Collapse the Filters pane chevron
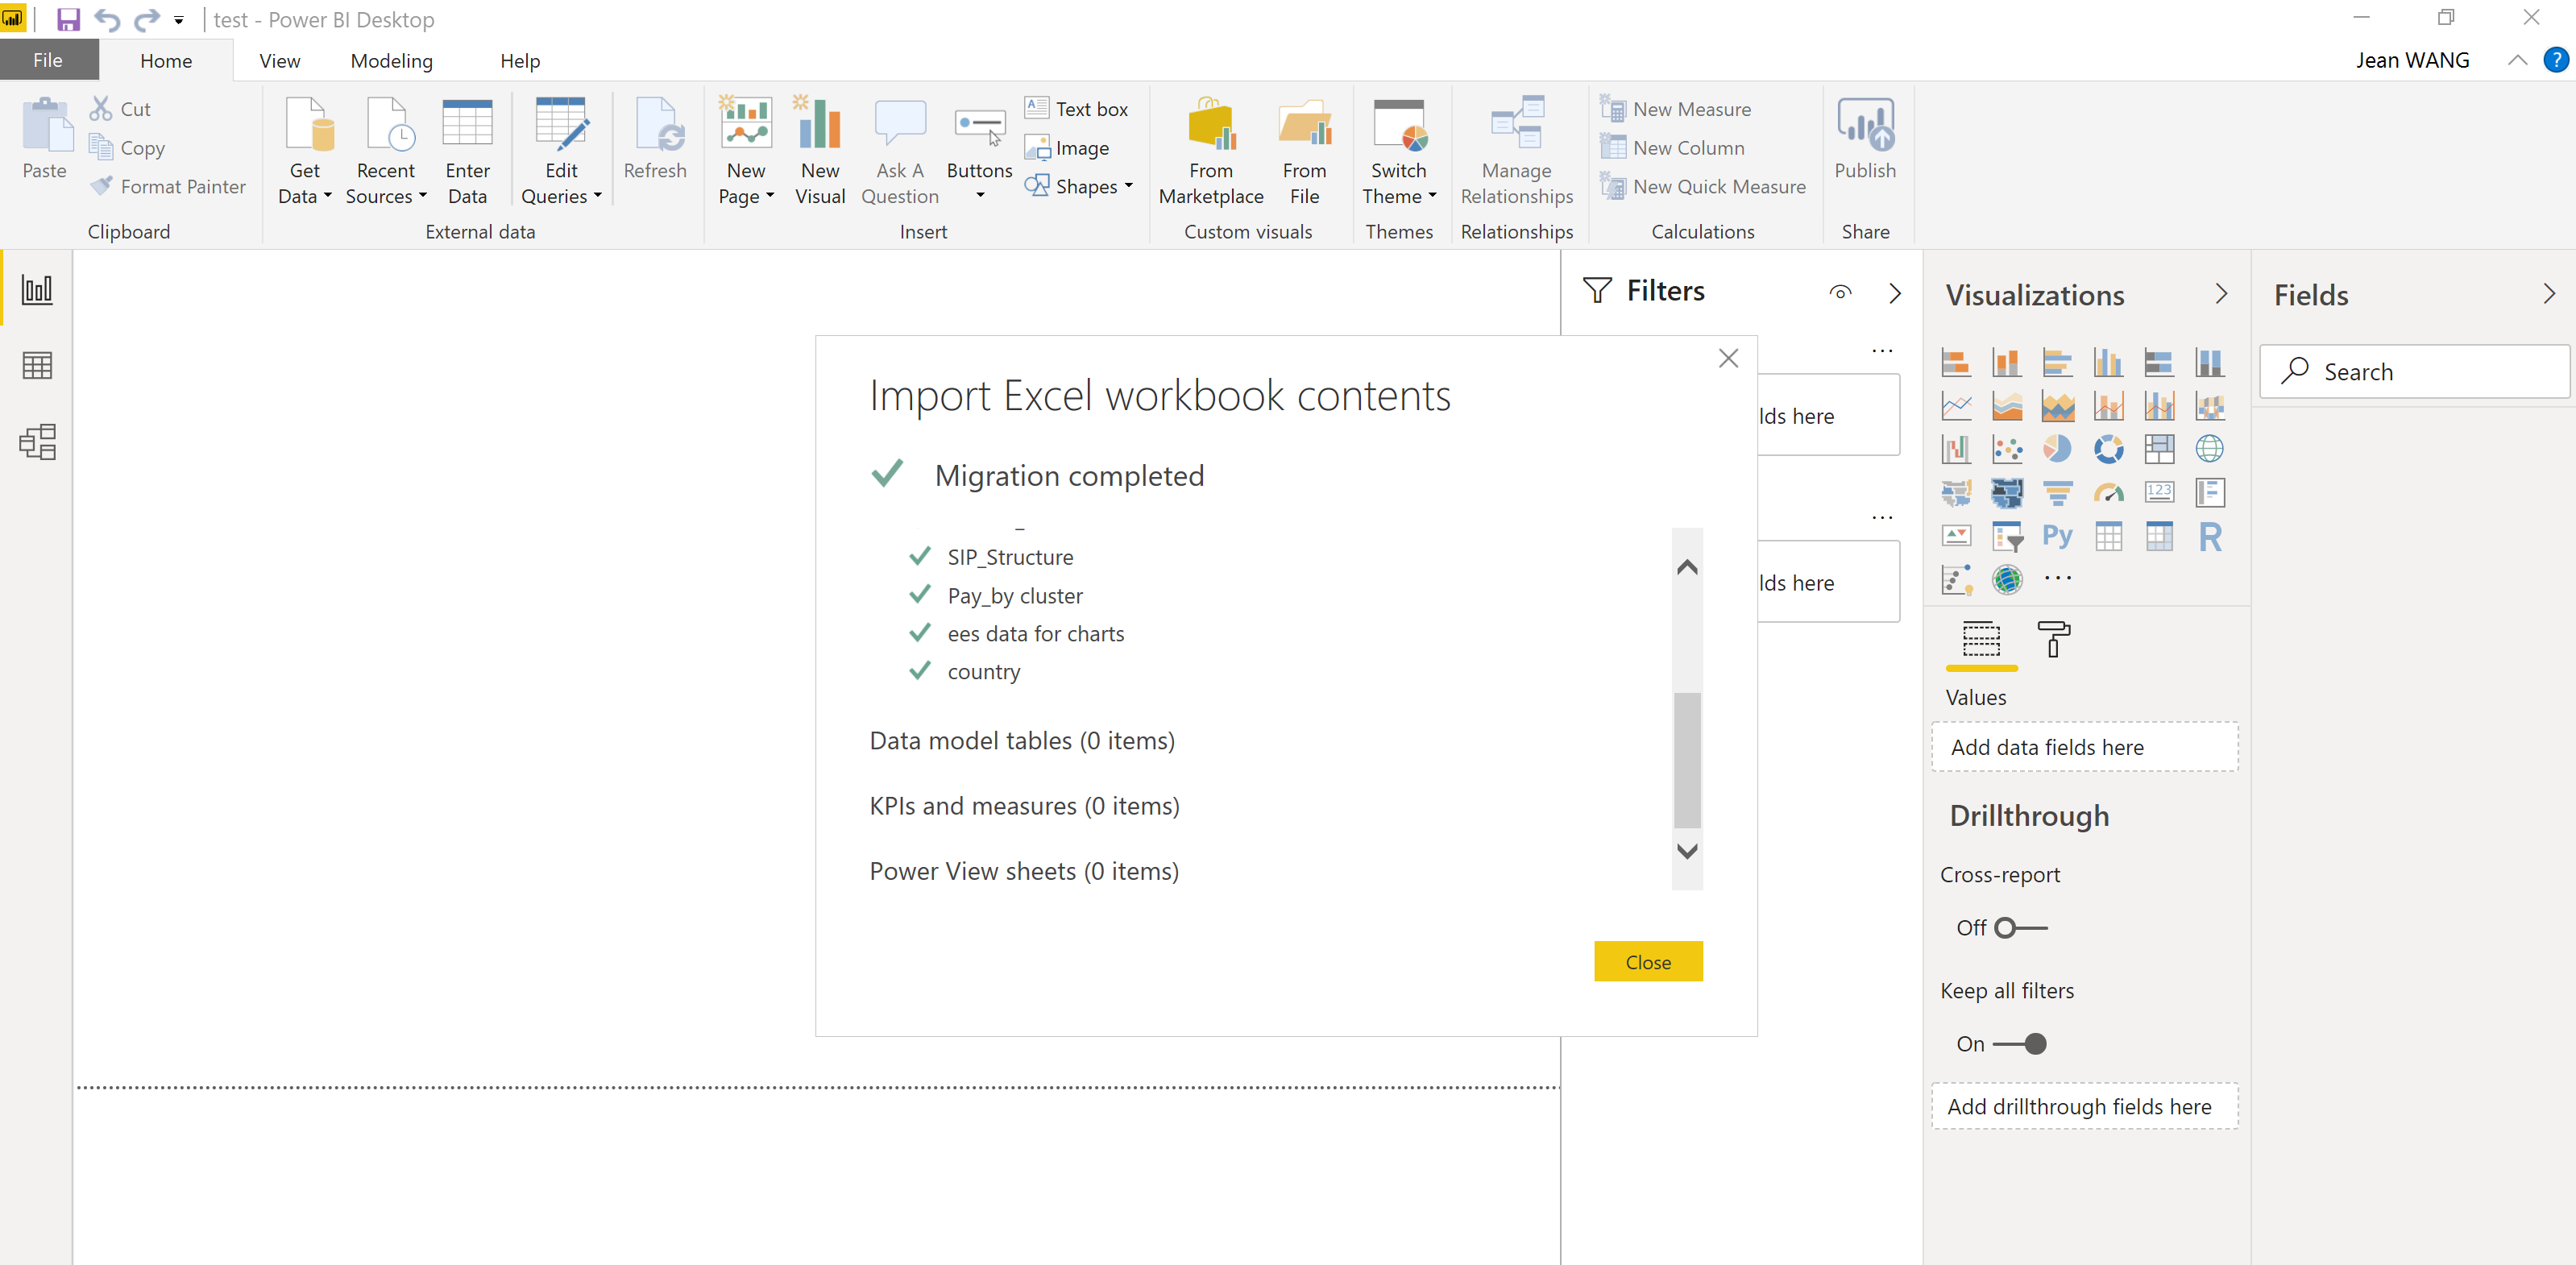Screen dimensions: 2576x1265 1894,293
